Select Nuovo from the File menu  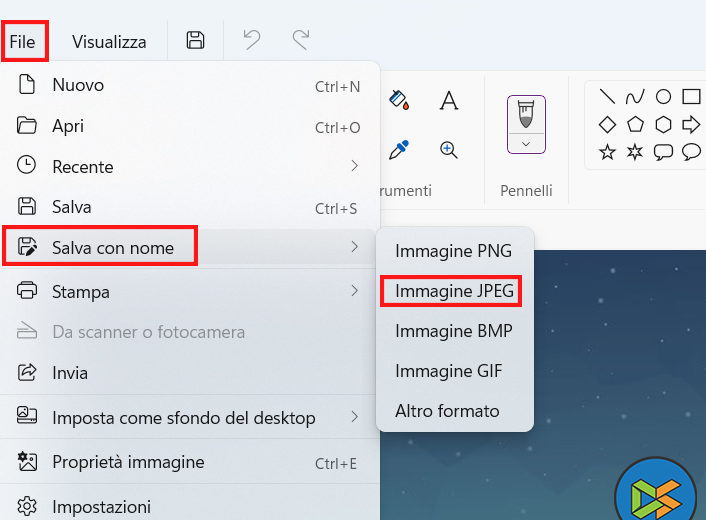(x=189, y=85)
